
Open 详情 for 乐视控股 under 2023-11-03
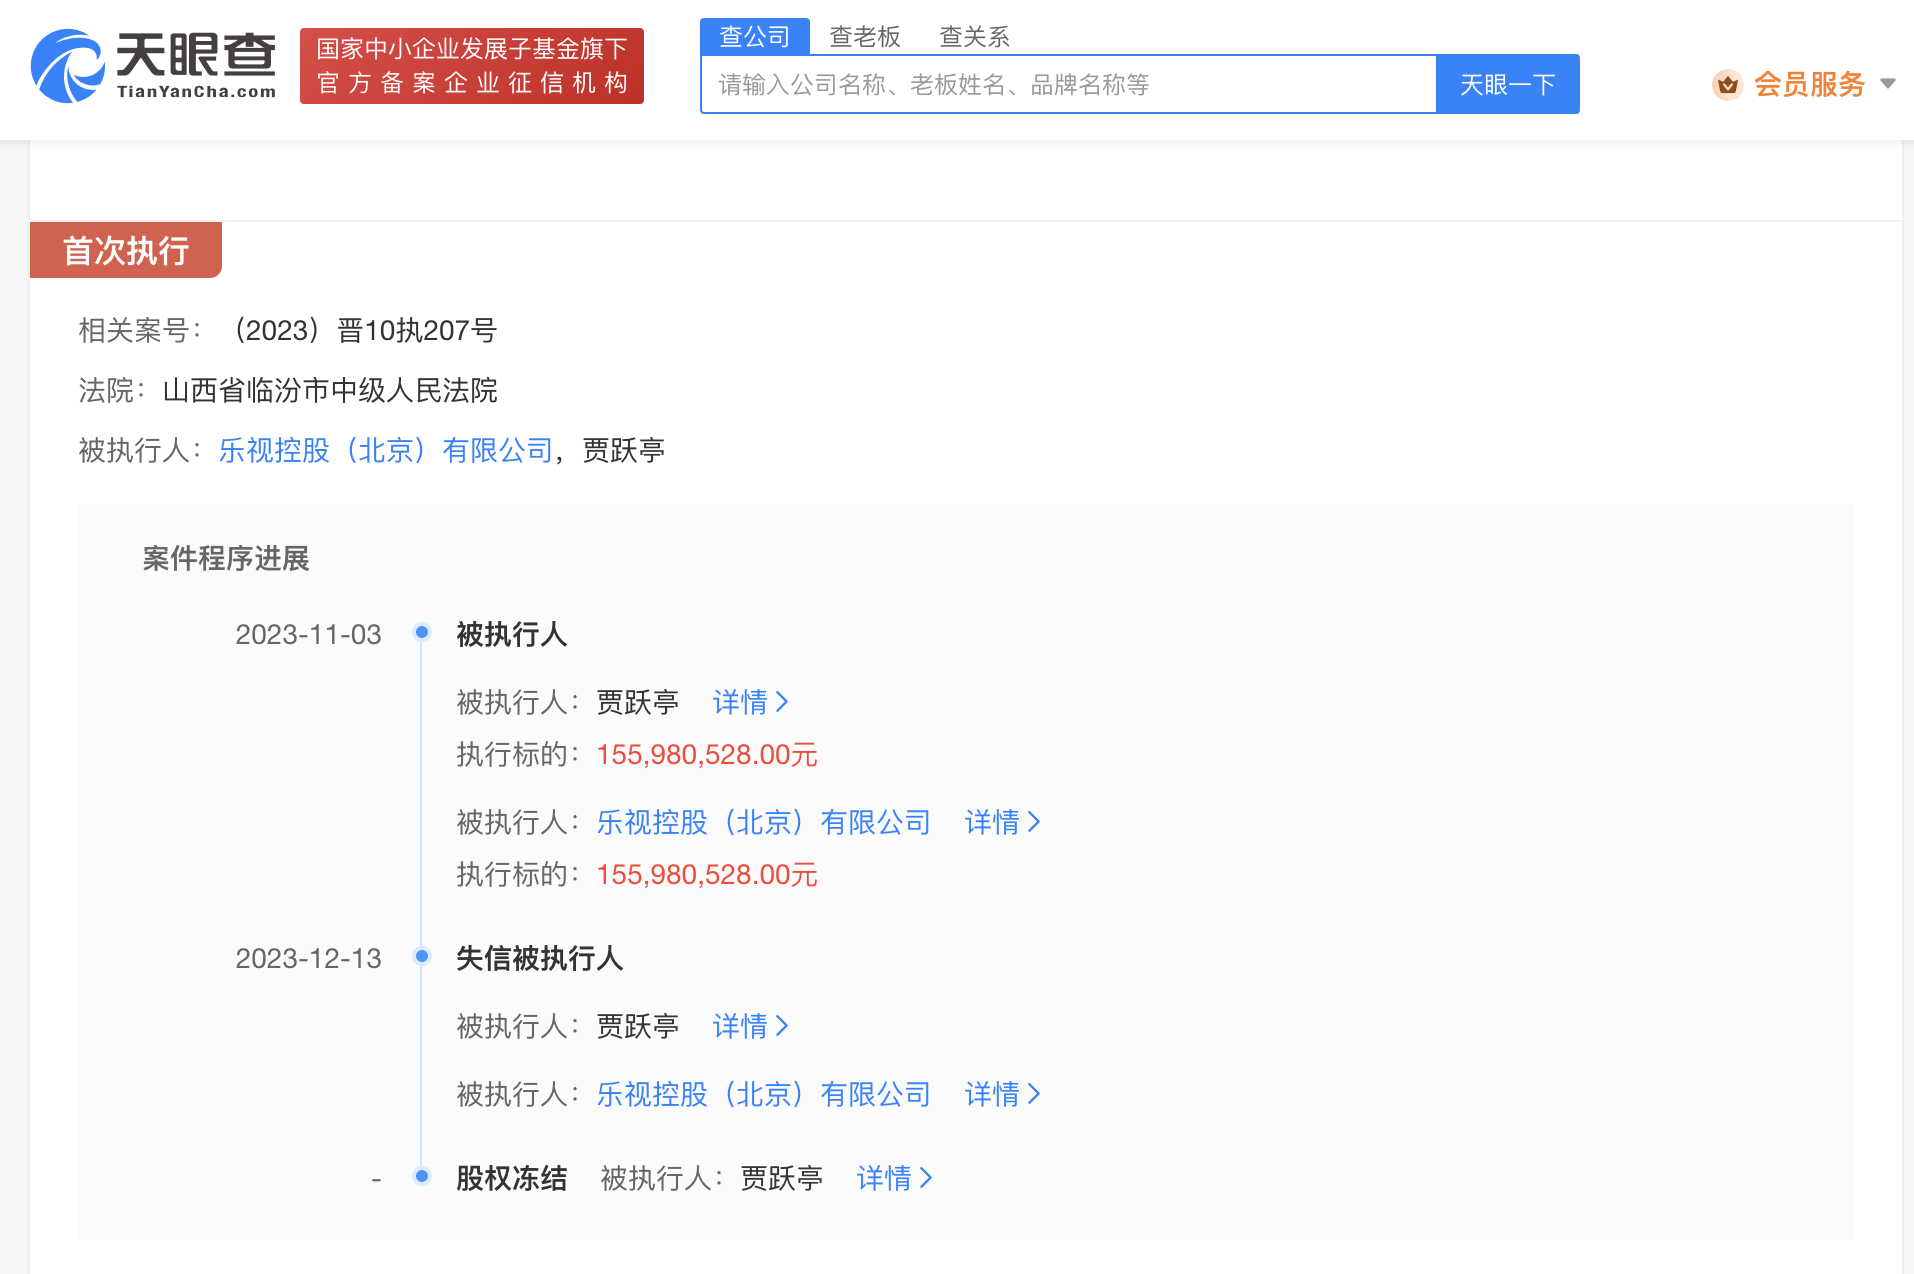tap(1003, 823)
